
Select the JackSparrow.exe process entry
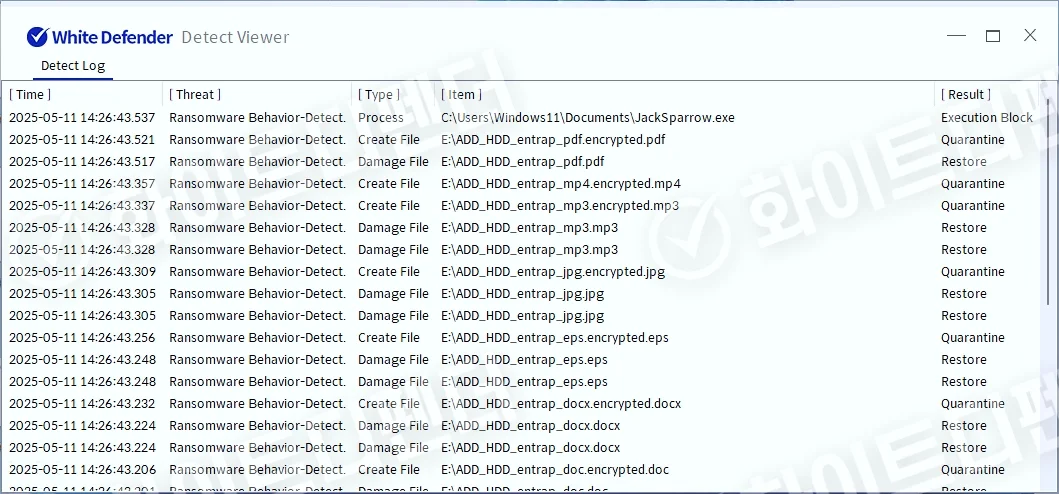pos(587,118)
